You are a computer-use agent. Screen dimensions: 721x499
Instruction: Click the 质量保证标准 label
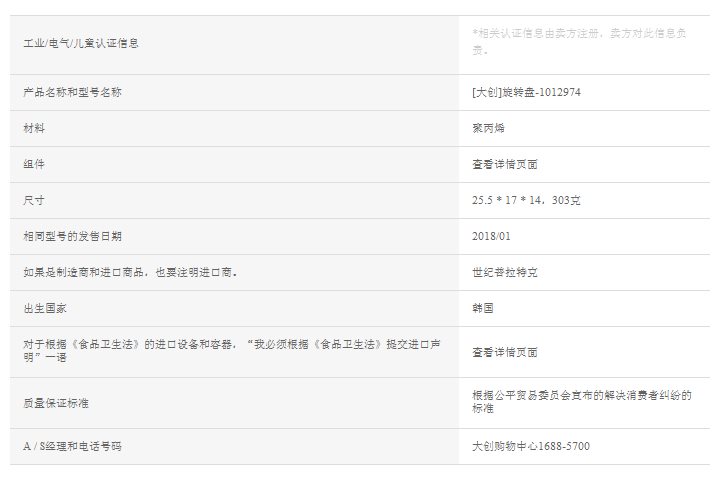click(54, 403)
